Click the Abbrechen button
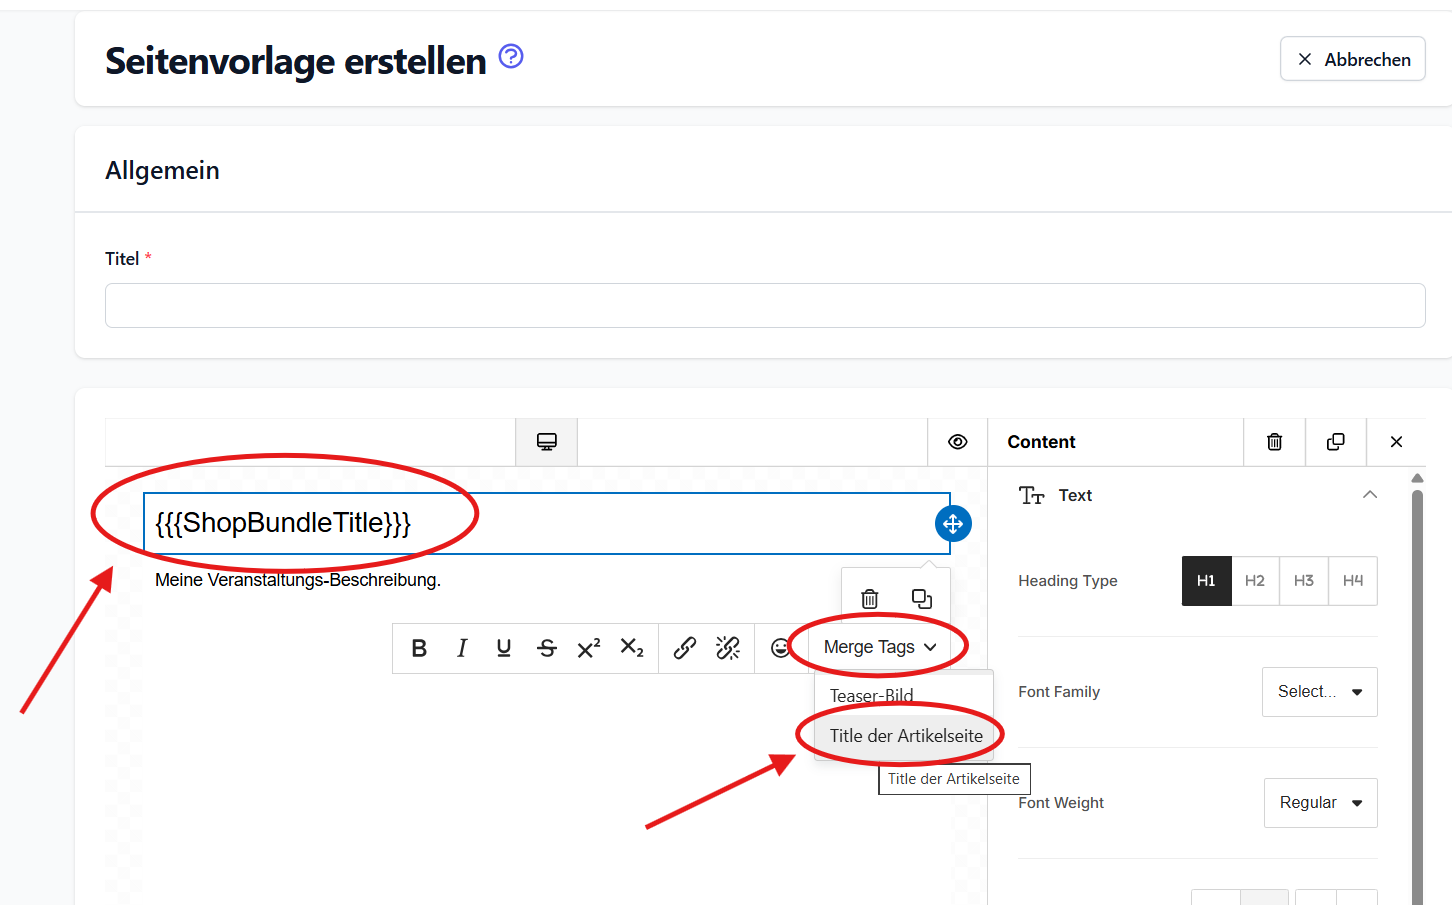 1353,59
